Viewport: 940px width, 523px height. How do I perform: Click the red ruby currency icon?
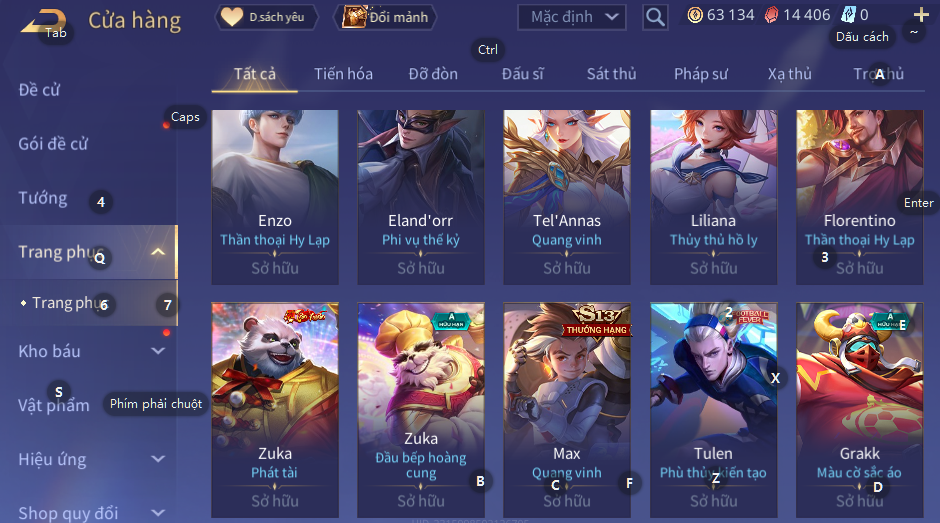click(x=772, y=15)
